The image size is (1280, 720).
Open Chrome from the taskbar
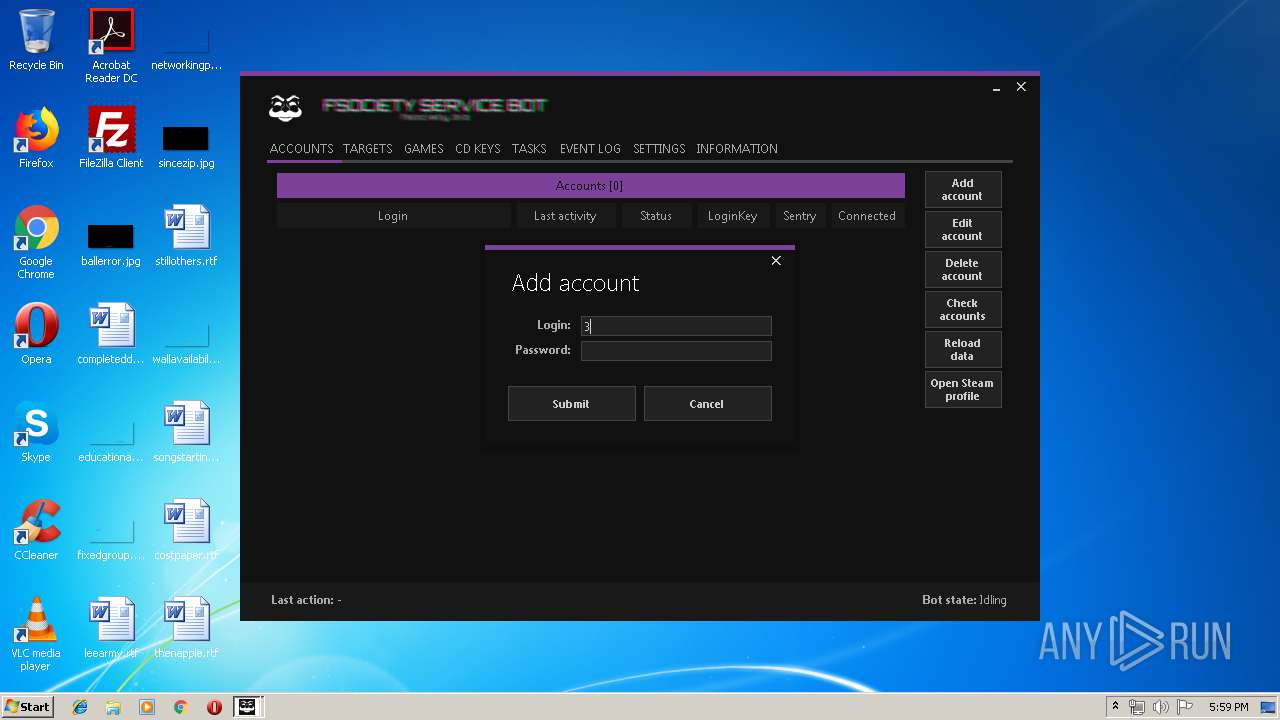pos(181,707)
